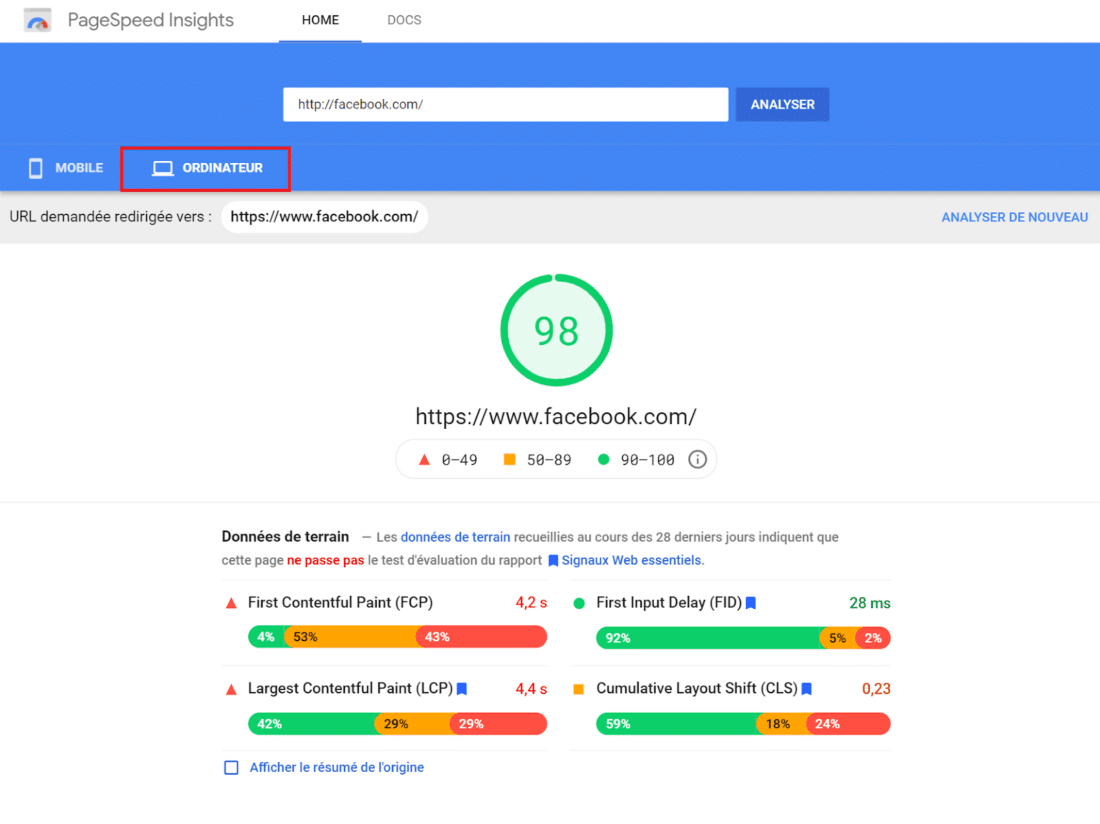The width and height of the screenshot is (1100, 824).
Task: Click the PageSpeed Insights logo icon
Action: [x=37, y=20]
